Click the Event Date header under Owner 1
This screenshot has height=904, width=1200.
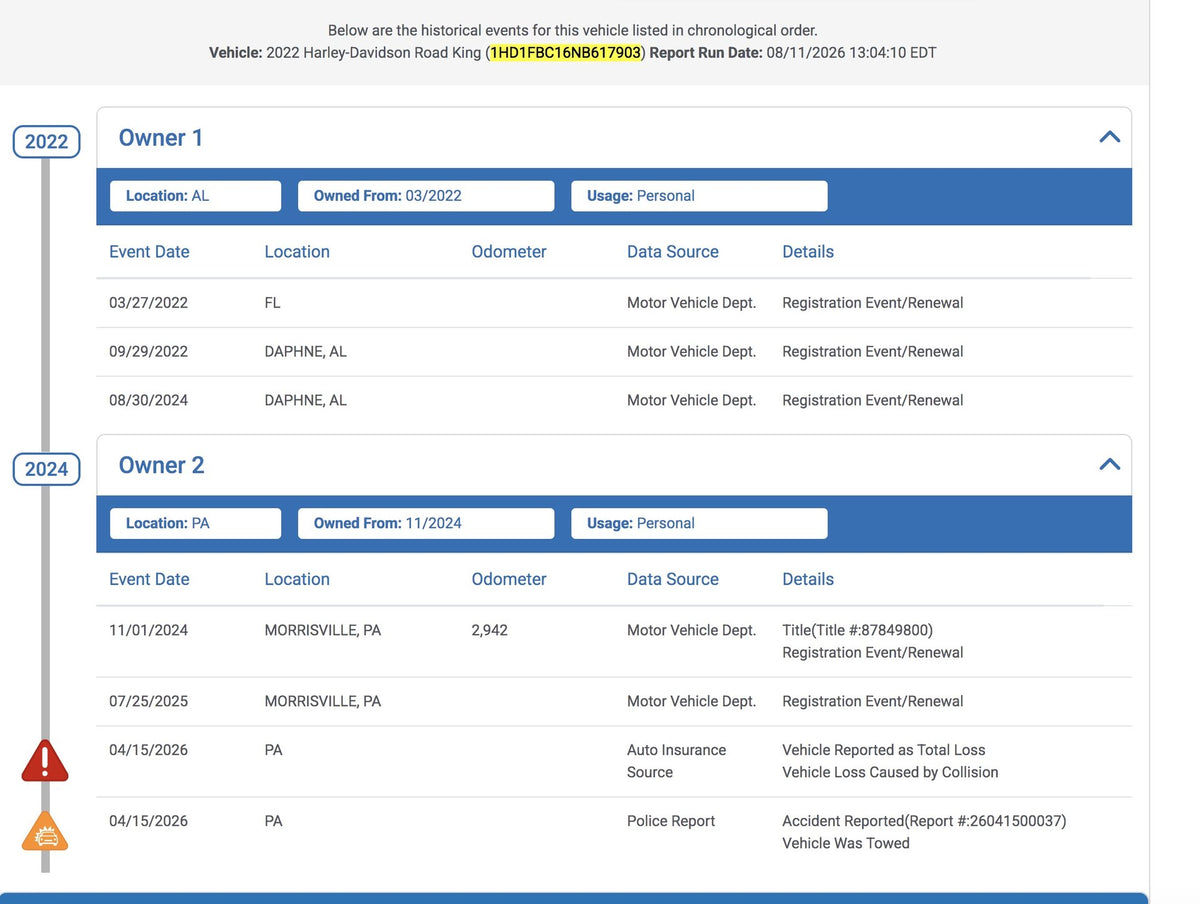(149, 252)
